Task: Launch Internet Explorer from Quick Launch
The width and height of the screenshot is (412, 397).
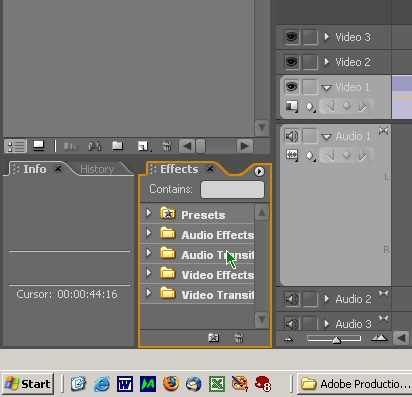Action: (x=102, y=384)
